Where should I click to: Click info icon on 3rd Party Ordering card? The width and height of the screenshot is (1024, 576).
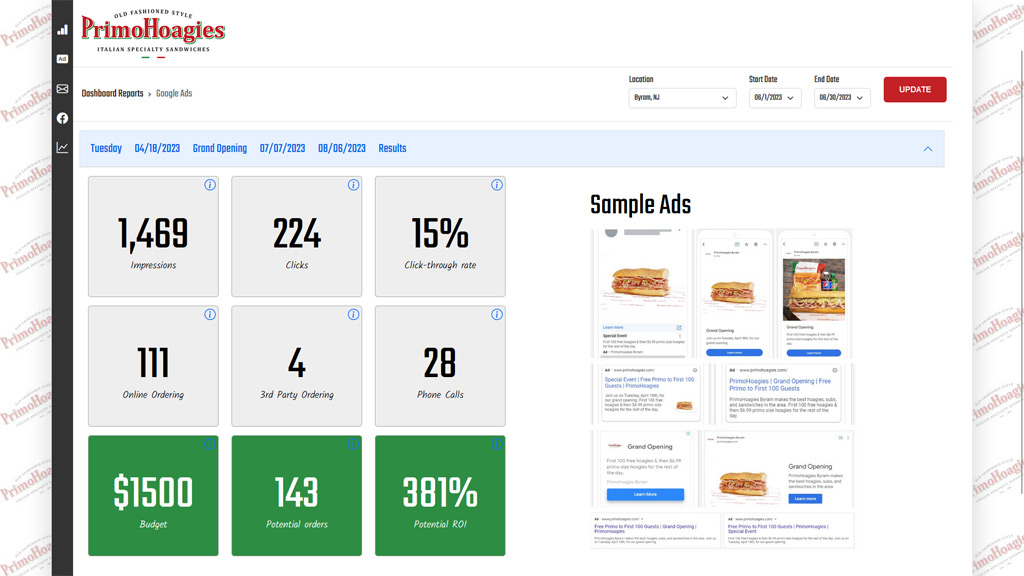pos(353,315)
